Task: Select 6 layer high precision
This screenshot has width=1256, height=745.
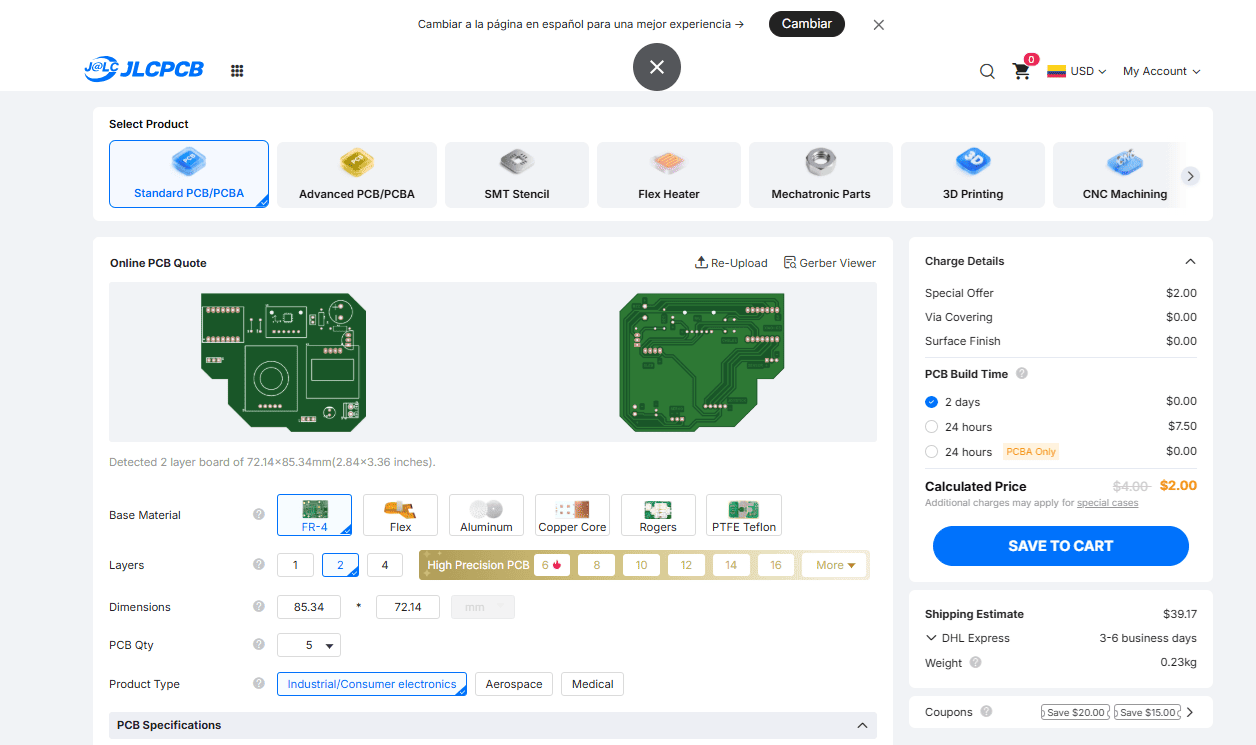Action: coord(552,565)
